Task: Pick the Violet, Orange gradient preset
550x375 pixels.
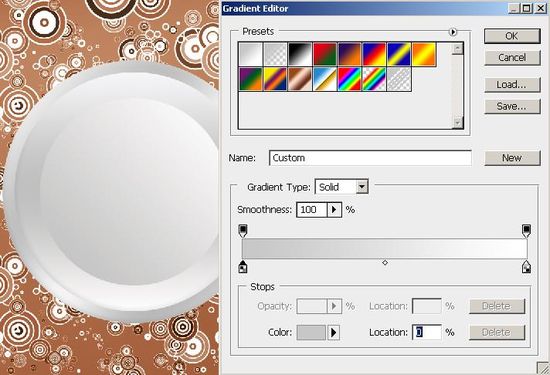Action: pyautogui.click(x=350, y=54)
